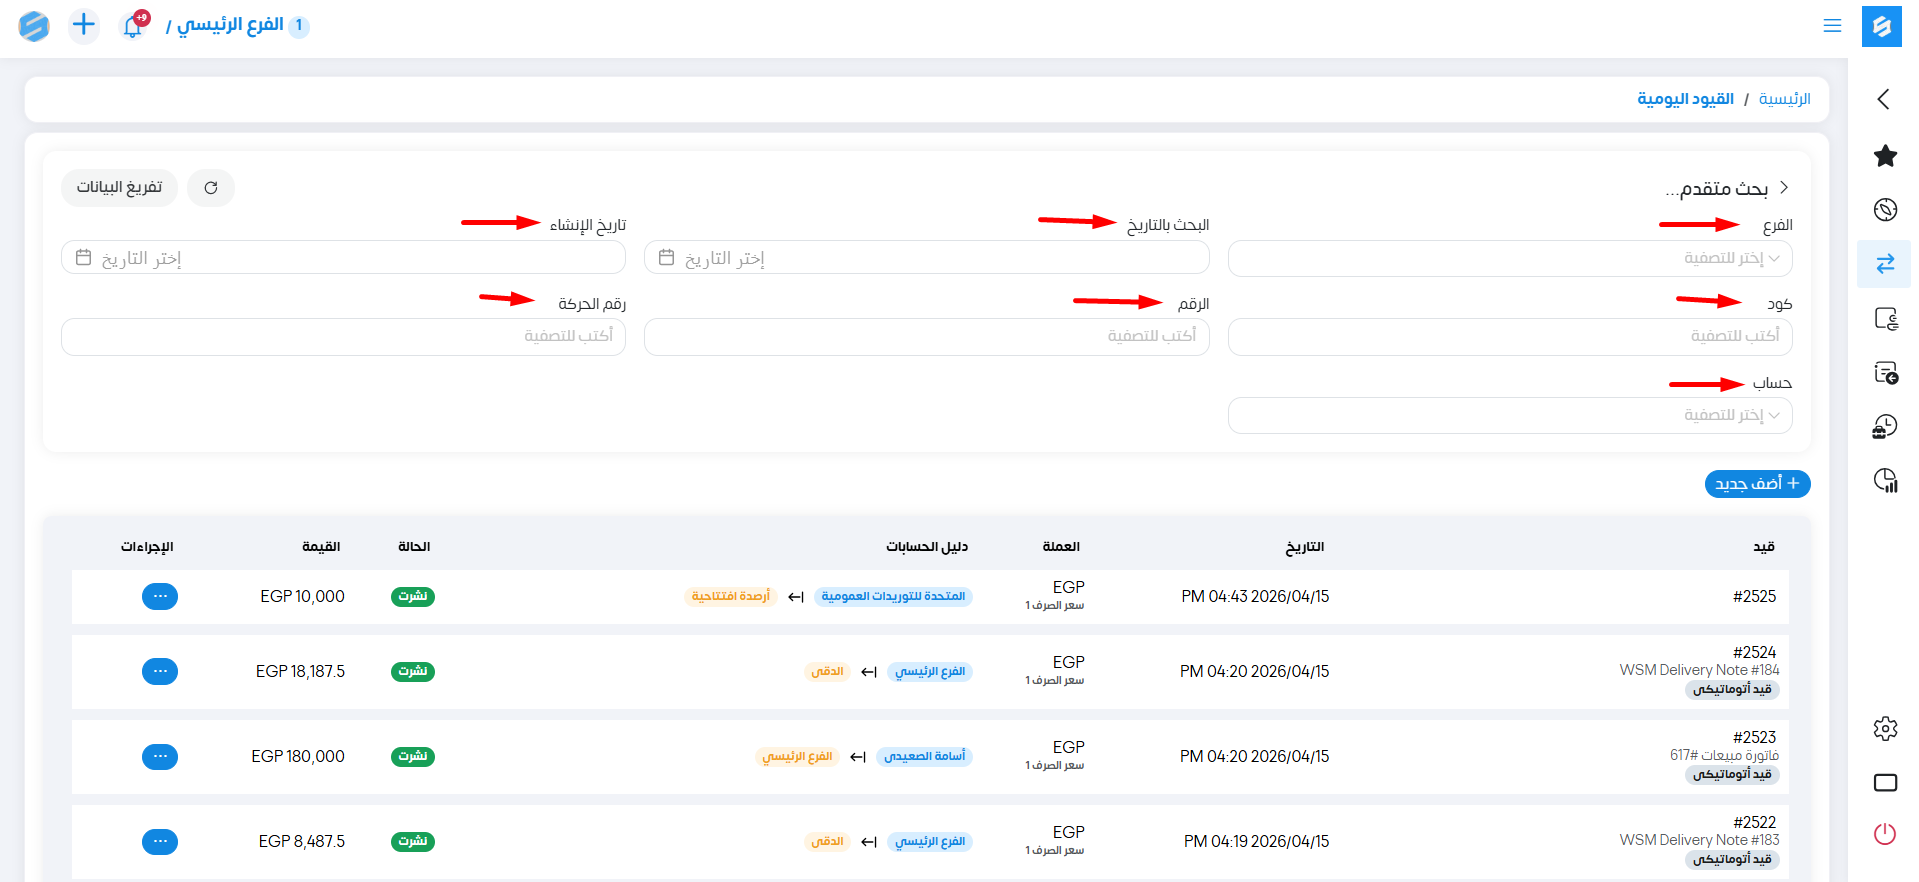The width and height of the screenshot is (1919, 882).
Task: Open the hamburger menu icon
Action: point(1832,26)
